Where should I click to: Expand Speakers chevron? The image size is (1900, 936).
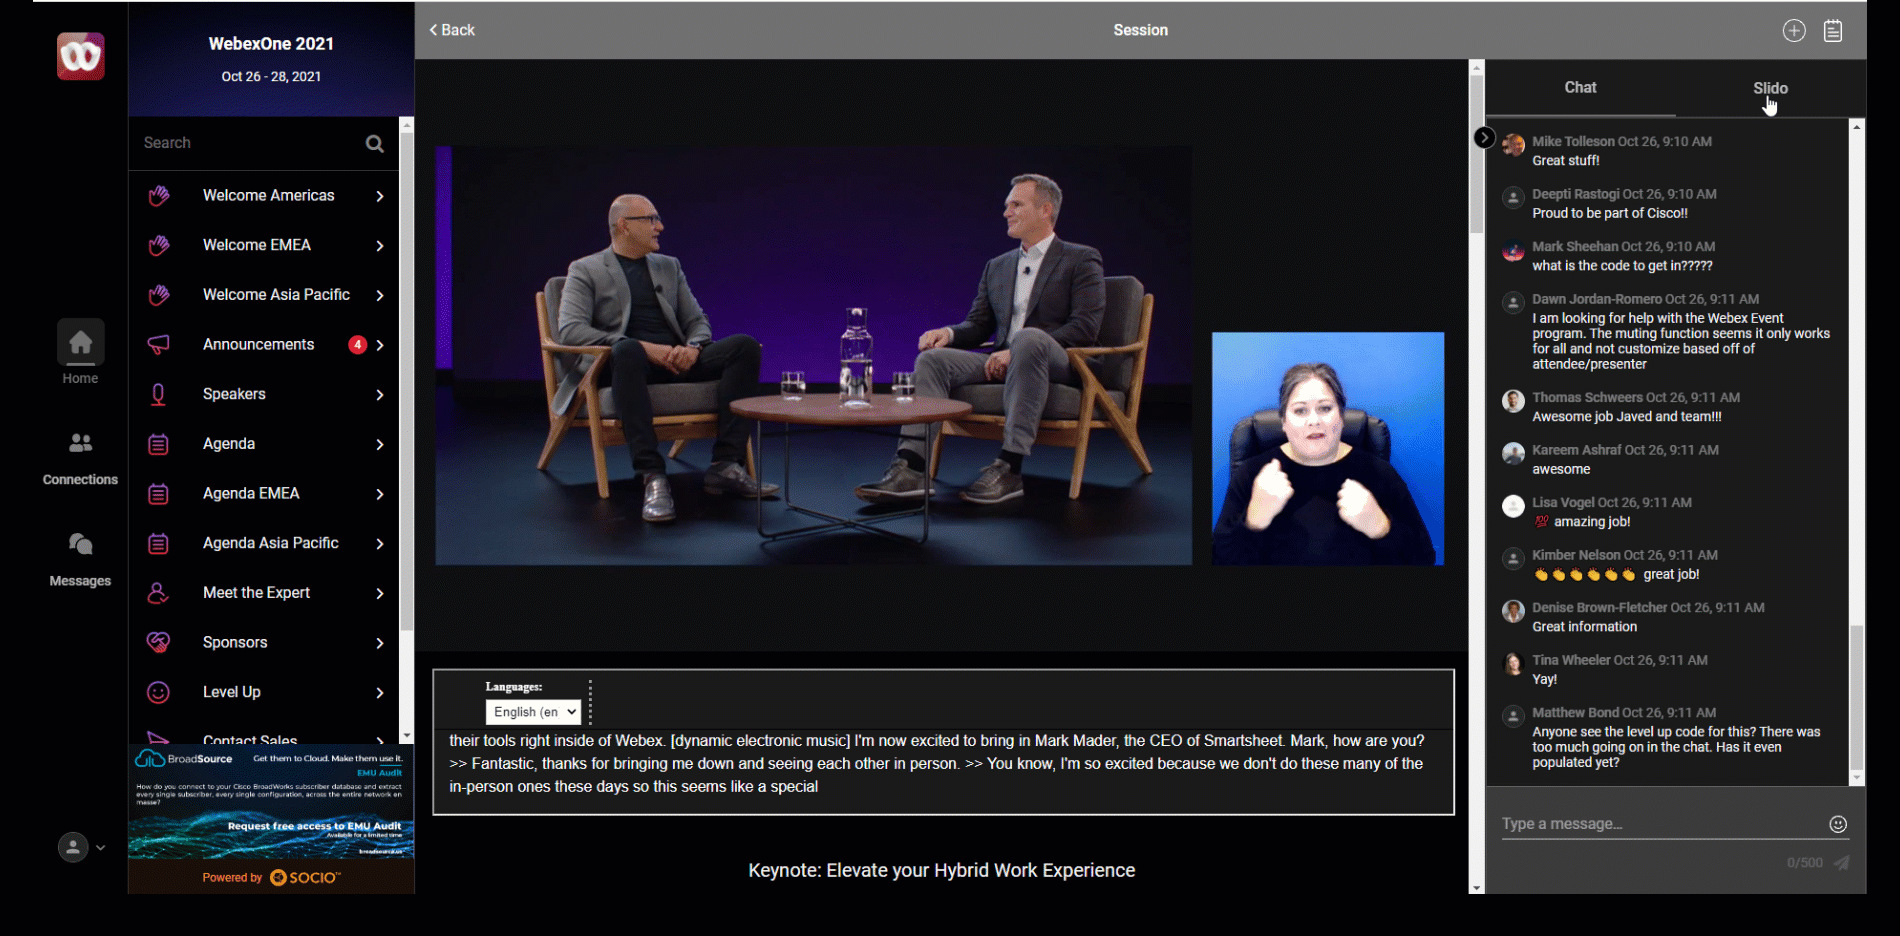click(x=380, y=394)
